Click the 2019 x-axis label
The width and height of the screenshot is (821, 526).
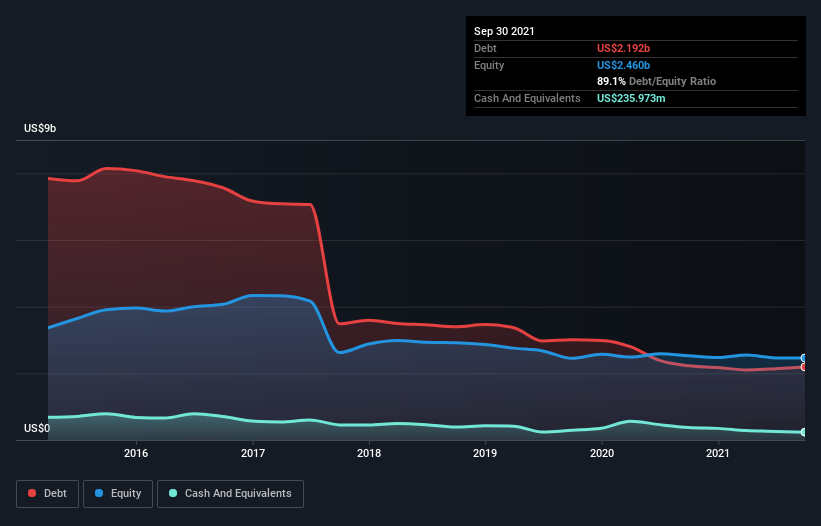point(485,453)
